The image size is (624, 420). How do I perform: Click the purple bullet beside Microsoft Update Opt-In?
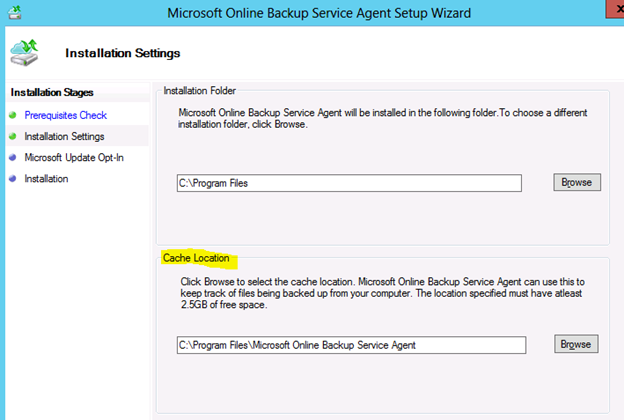13,157
